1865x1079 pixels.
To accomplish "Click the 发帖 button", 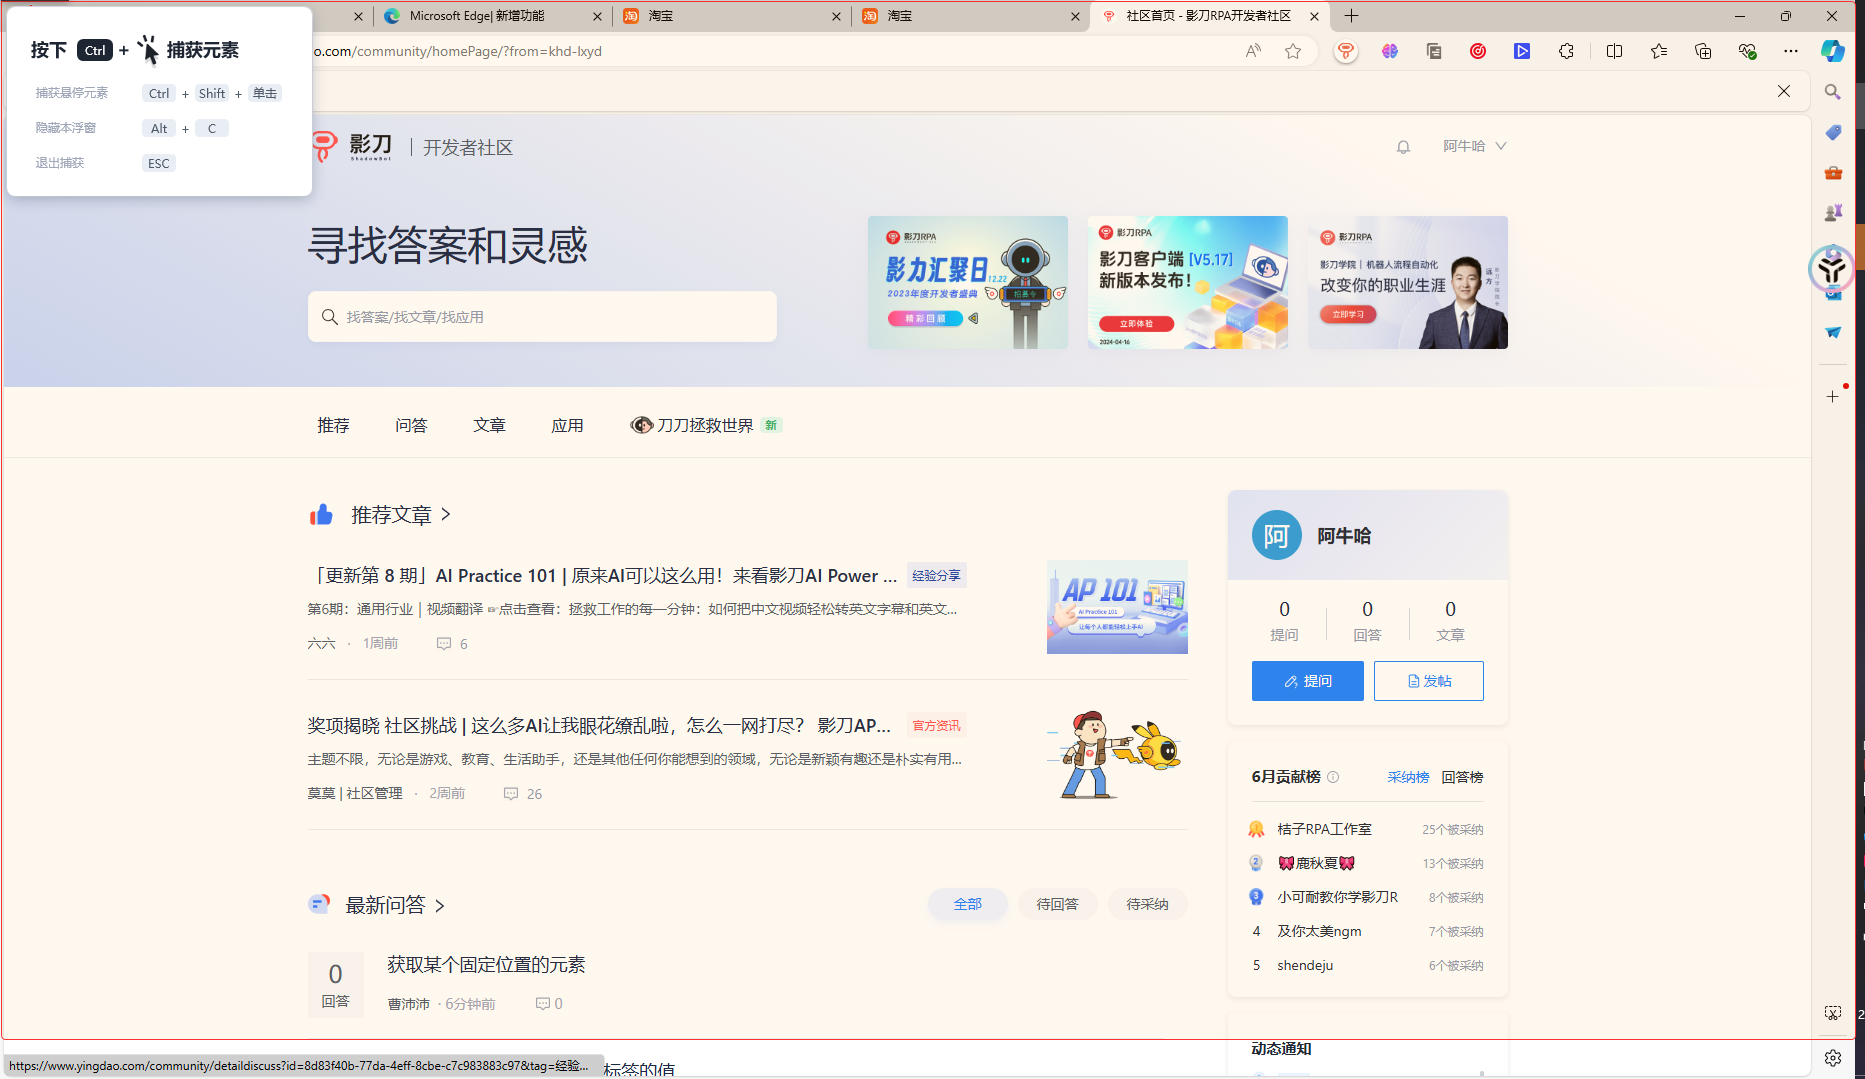I will 1428,681.
